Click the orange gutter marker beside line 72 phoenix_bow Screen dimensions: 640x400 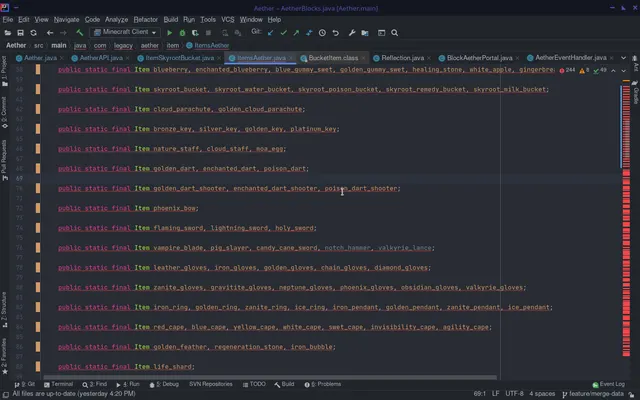(x=38, y=208)
